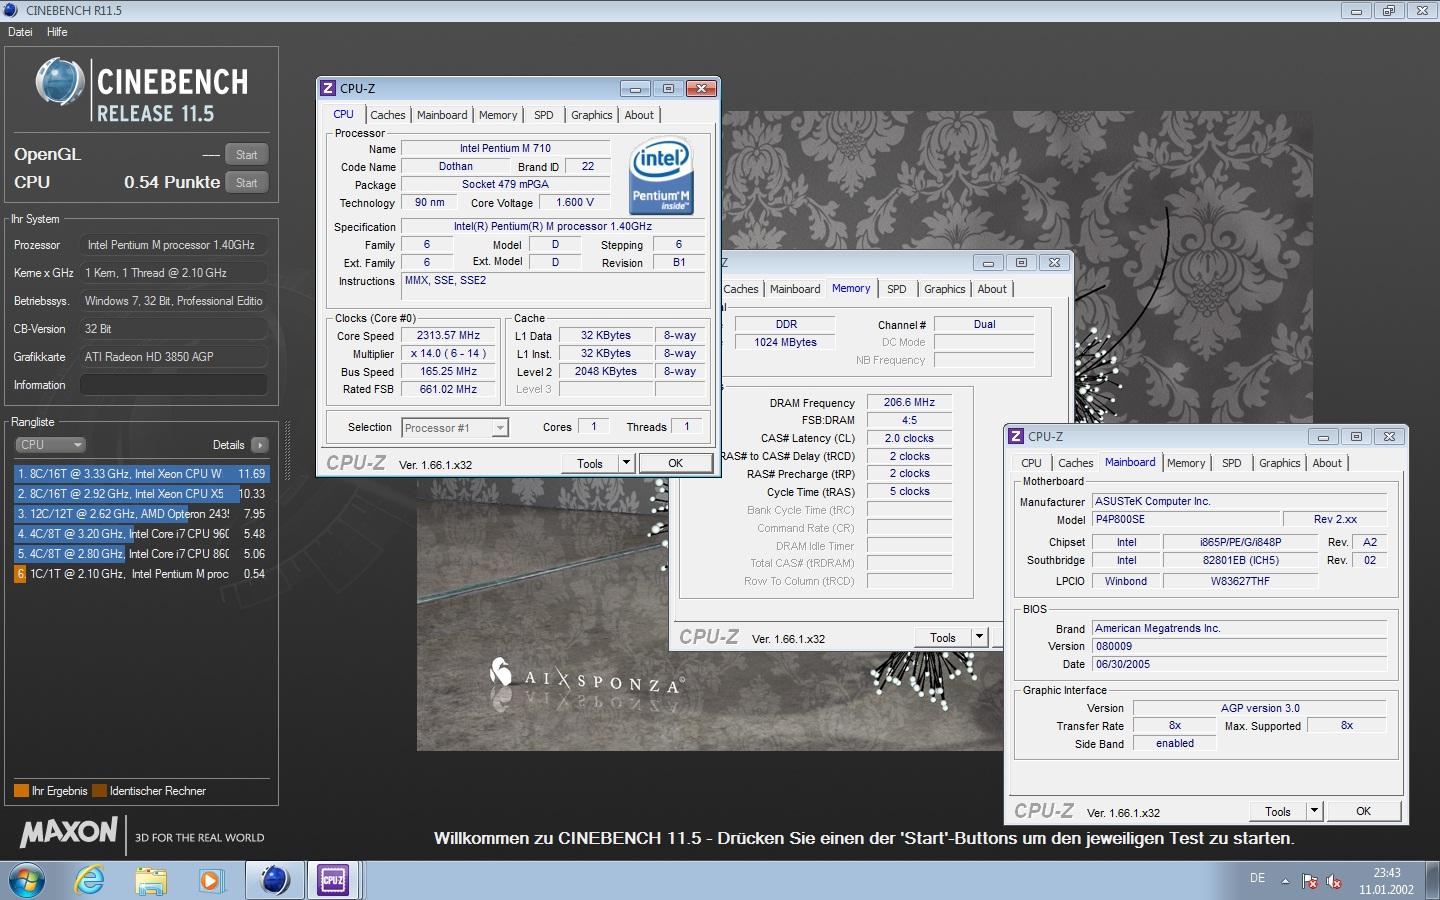
Task: Click the Core Speed 2313.57 MHz value
Action: 448,336
